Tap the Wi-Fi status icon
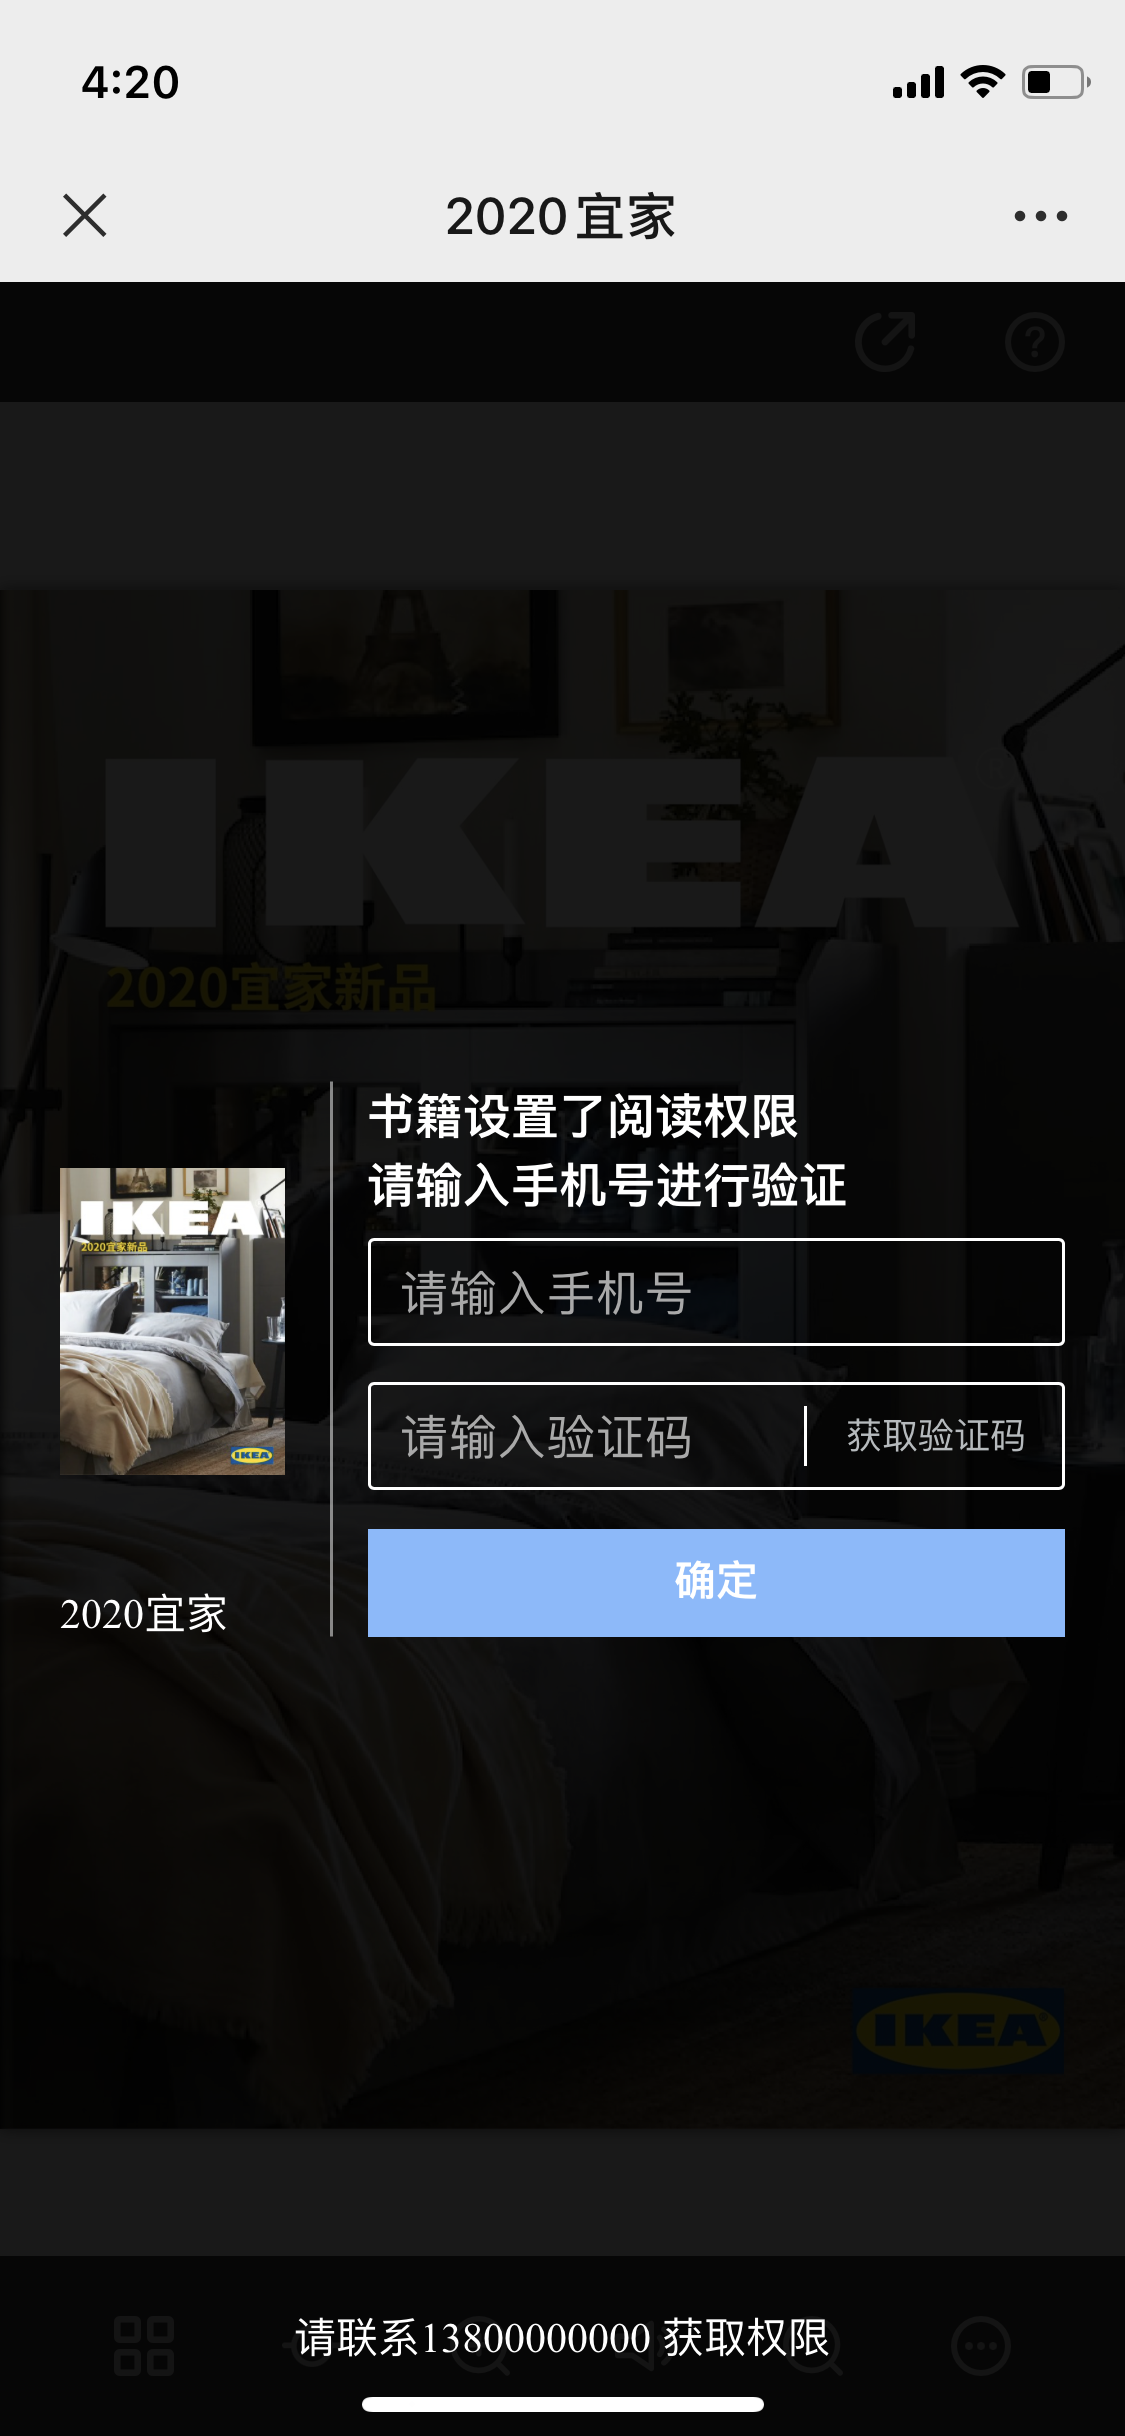The width and height of the screenshot is (1125, 2436). pyautogui.click(x=983, y=82)
